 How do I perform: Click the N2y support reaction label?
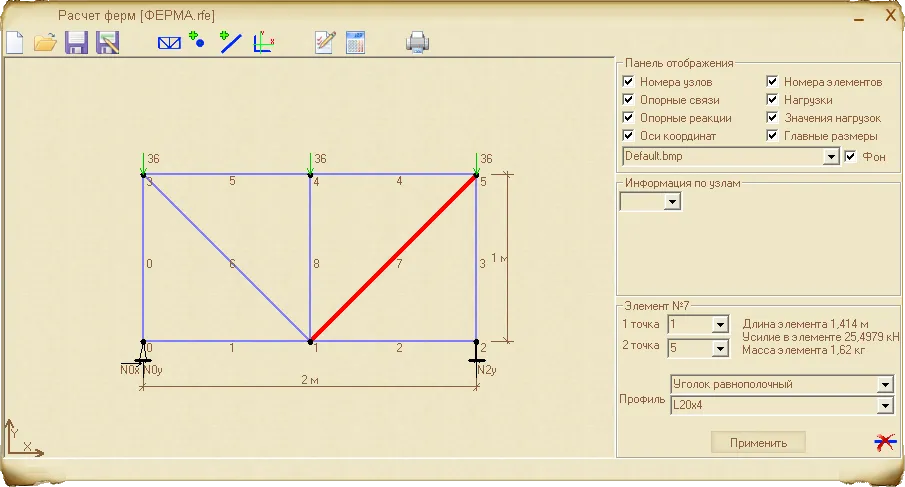[487, 370]
